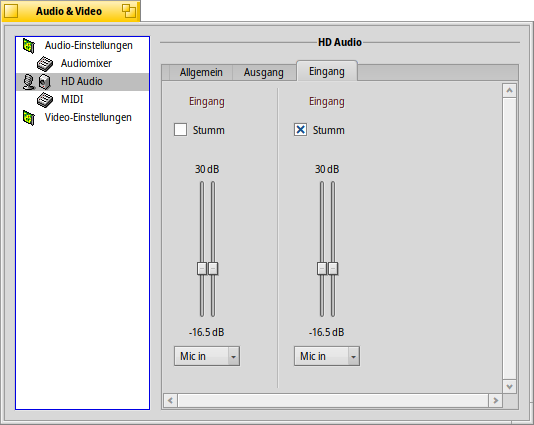Screen dimensions: 534x425
Task: Open Video-Einstellungen in the sidebar
Action: 82,117
